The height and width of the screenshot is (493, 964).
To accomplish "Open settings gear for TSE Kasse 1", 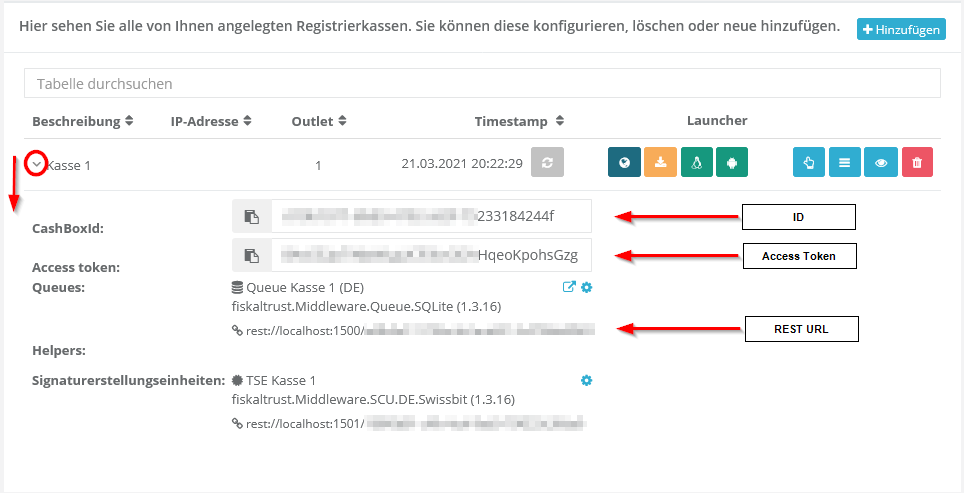I will (587, 380).
